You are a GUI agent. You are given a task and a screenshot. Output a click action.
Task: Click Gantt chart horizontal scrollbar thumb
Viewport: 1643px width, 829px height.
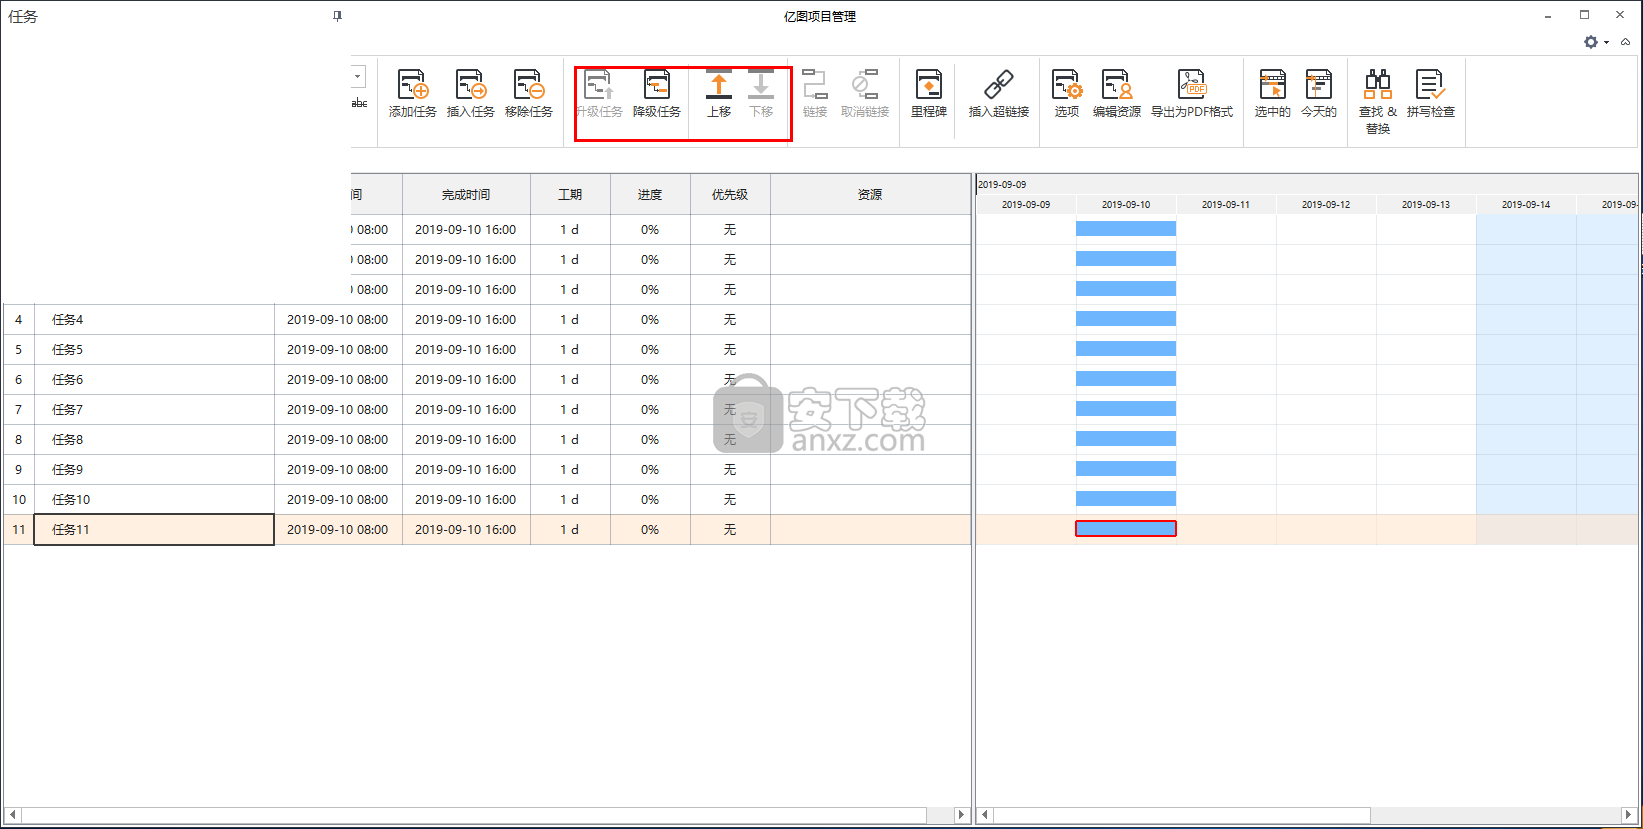pyautogui.click(x=1181, y=815)
